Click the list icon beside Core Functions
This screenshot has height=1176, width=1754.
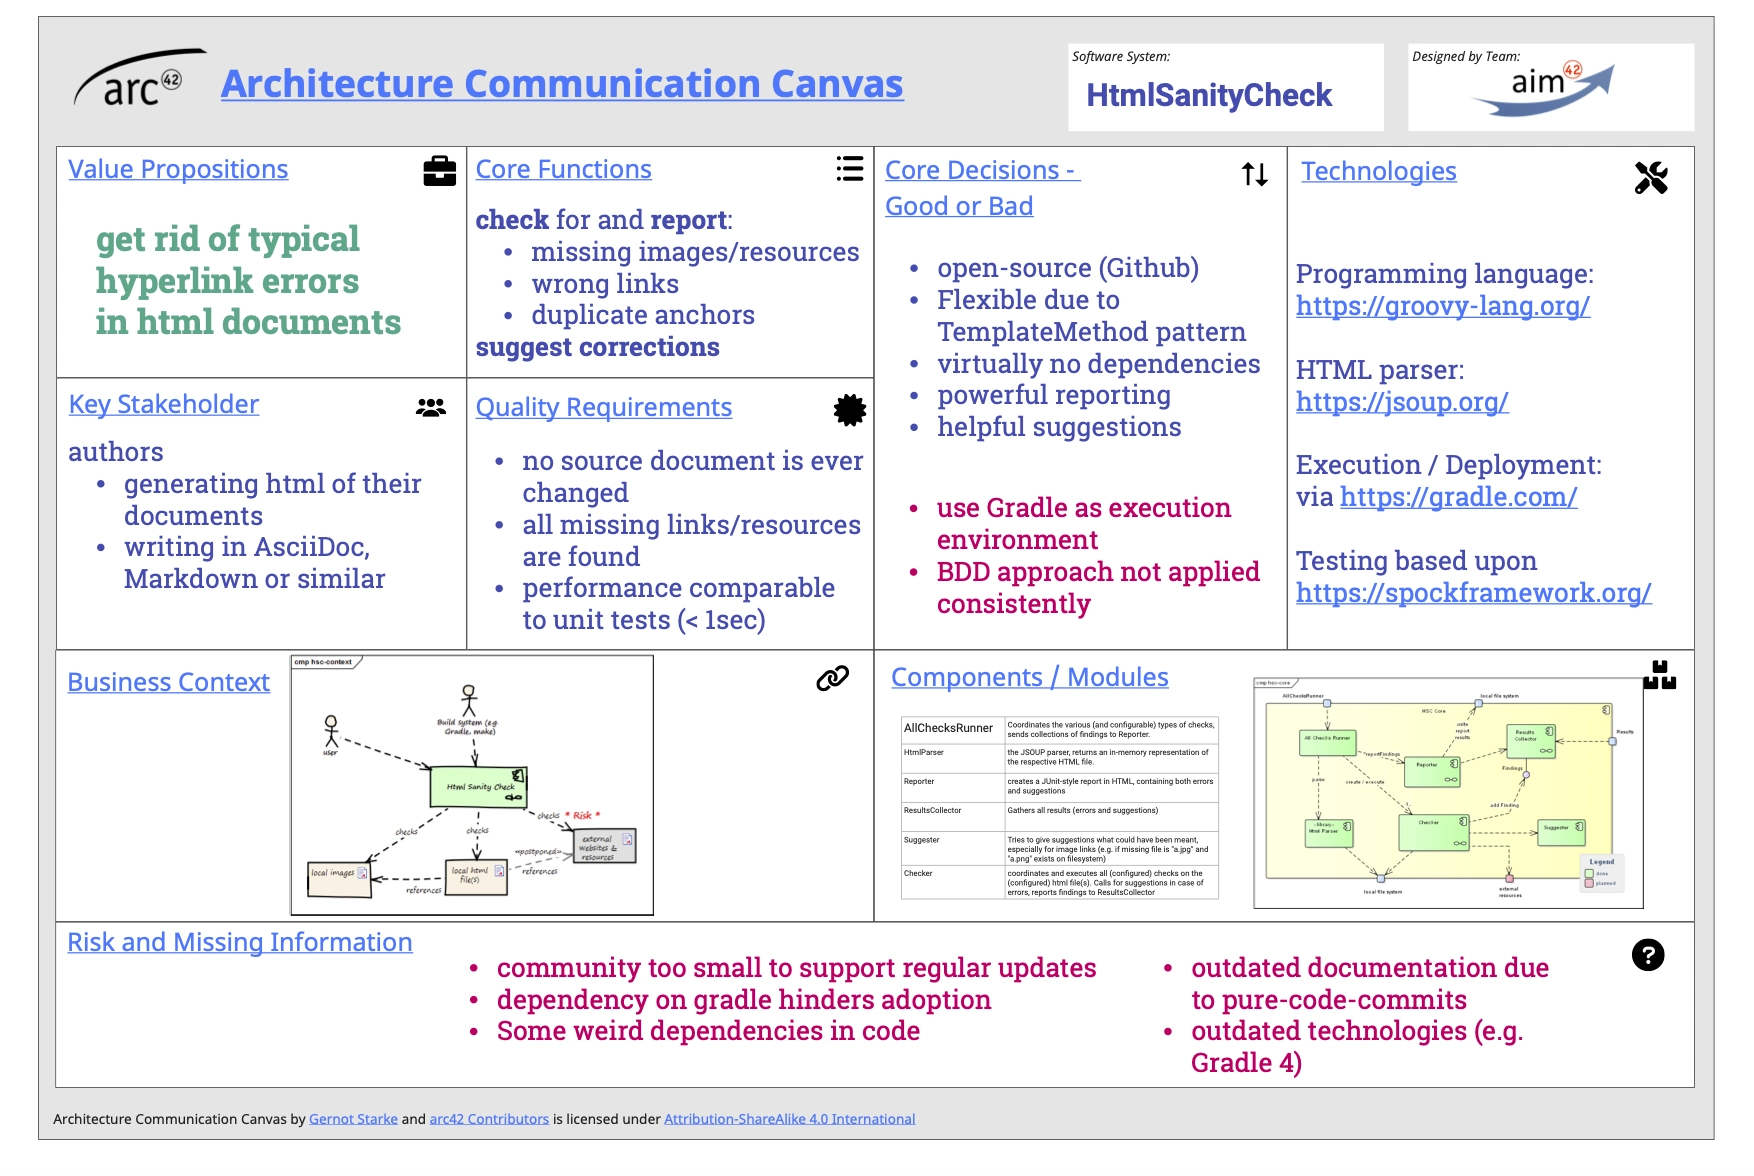848,170
